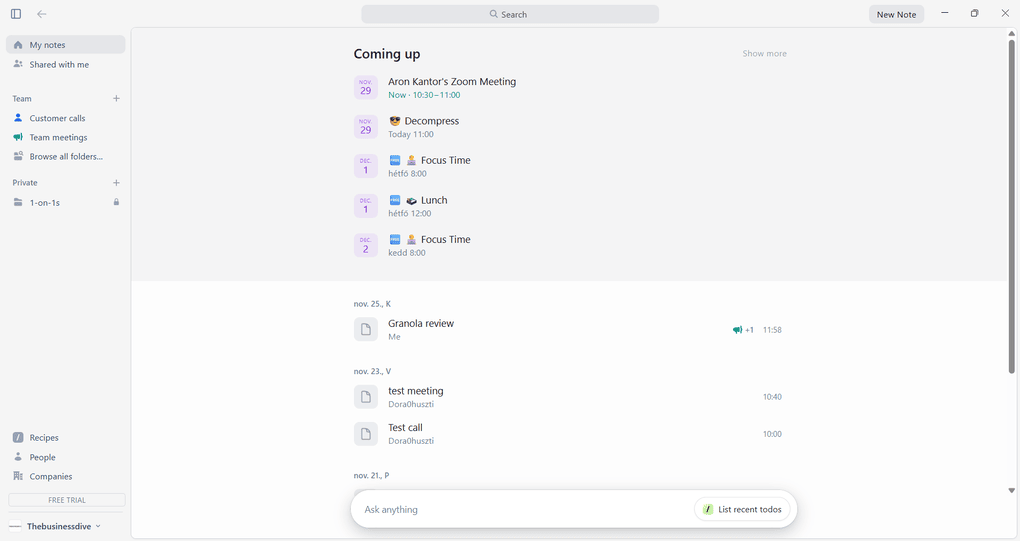Viewport: 1020px width, 541px height.
Task: Browse all folders
Action: point(66,157)
